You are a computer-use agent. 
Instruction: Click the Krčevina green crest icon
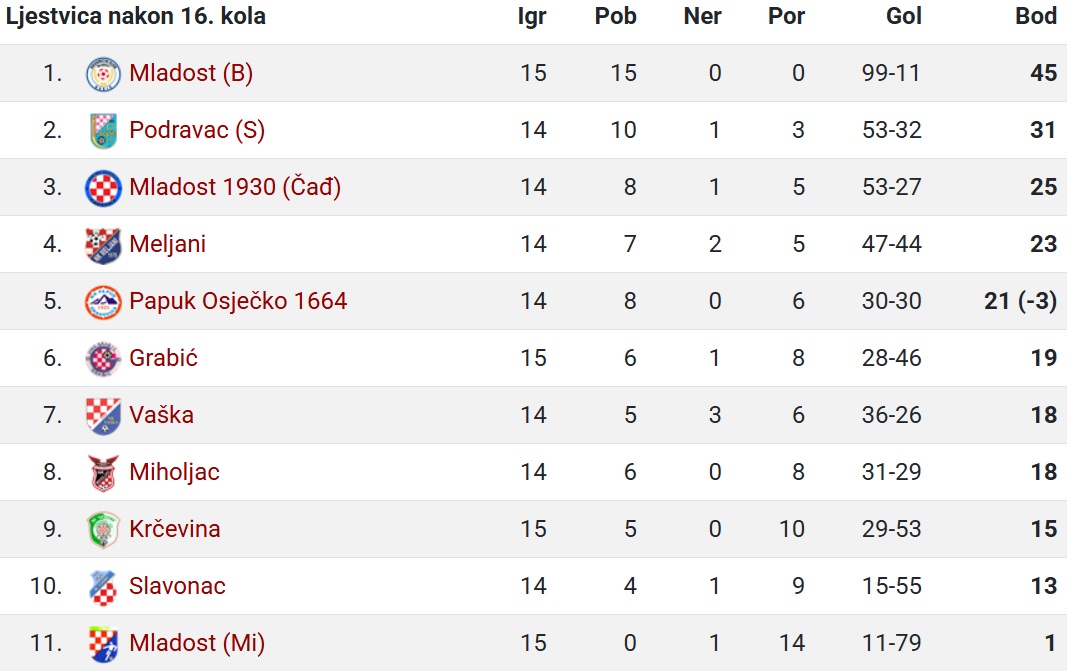[x=103, y=530]
